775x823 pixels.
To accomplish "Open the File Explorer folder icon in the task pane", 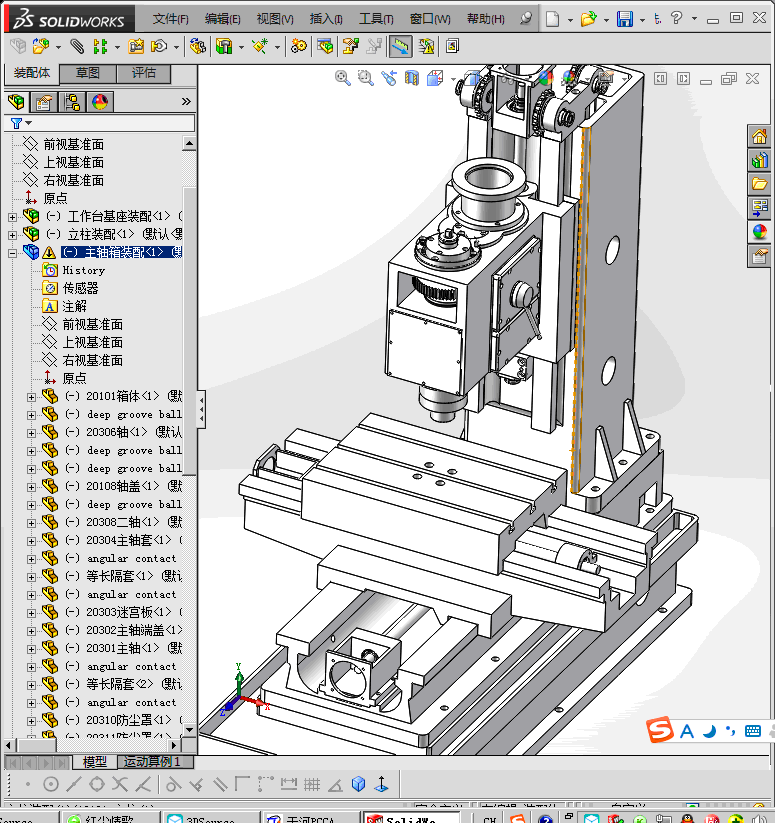I will coord(759,184).
